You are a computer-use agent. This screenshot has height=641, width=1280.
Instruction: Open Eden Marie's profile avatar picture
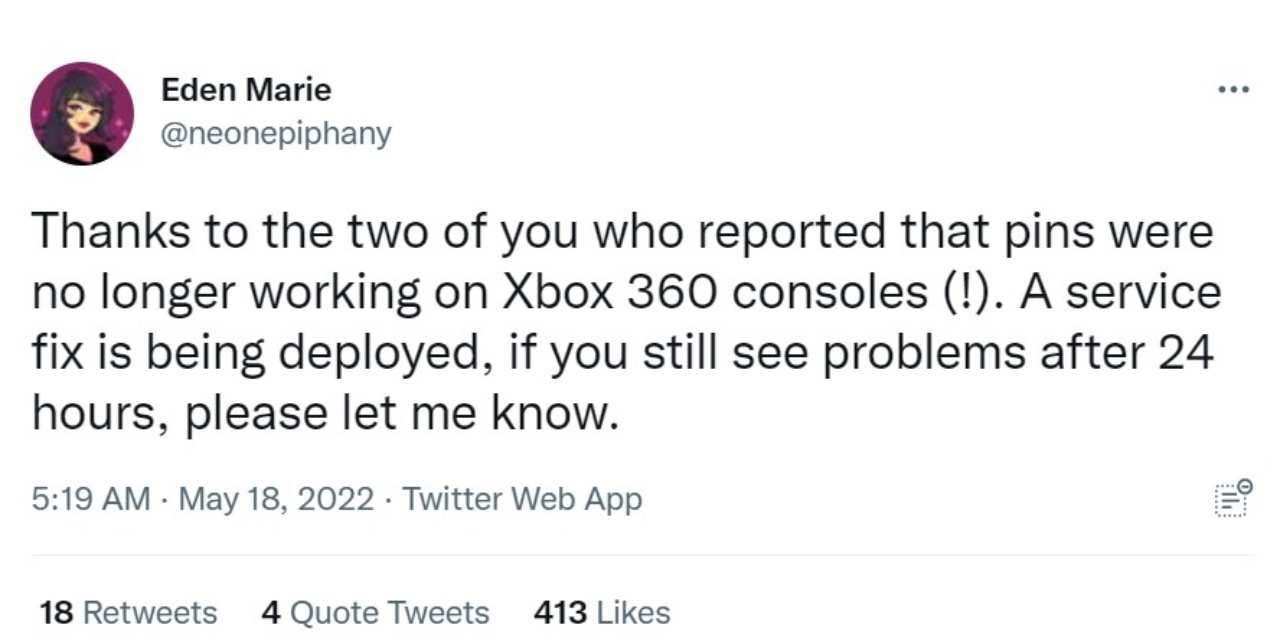tap(82, 113)
